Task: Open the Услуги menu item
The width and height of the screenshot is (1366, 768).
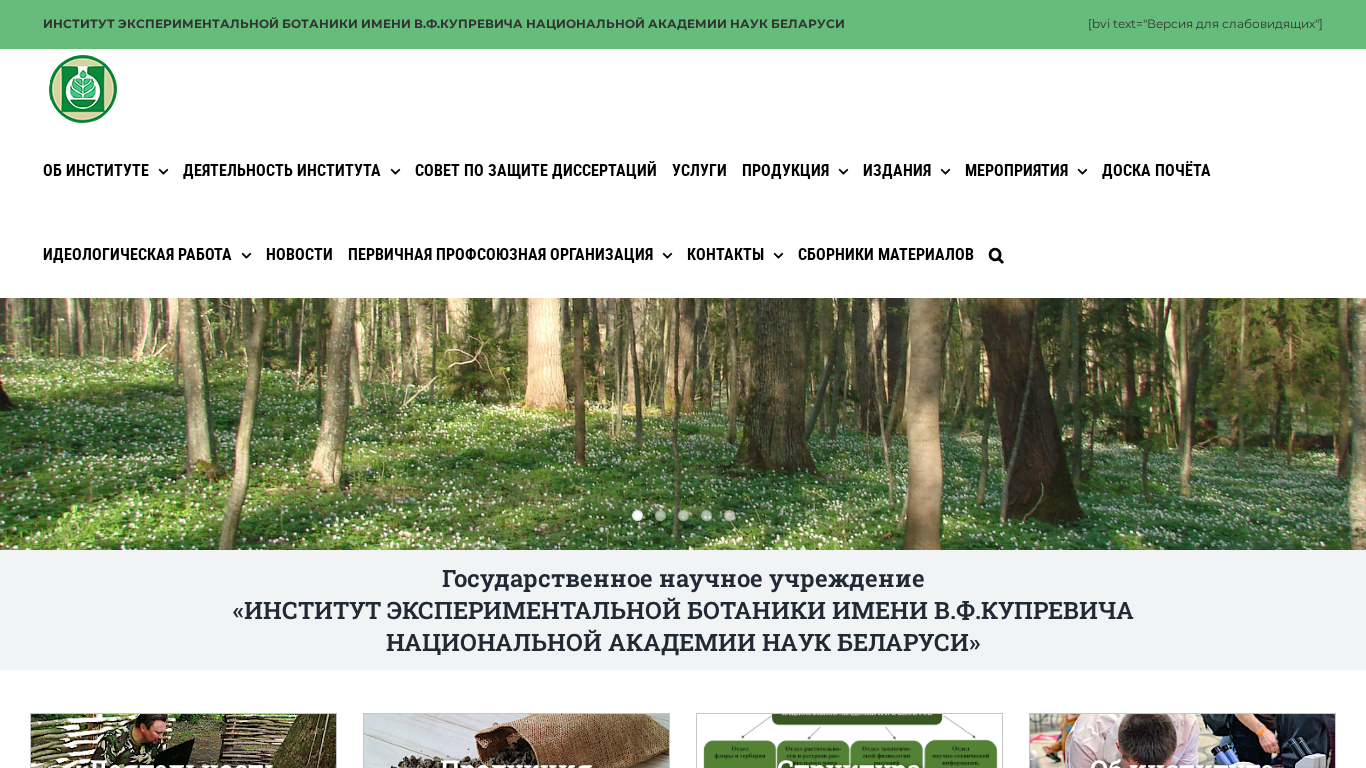Action: click(x=699, y=171)
